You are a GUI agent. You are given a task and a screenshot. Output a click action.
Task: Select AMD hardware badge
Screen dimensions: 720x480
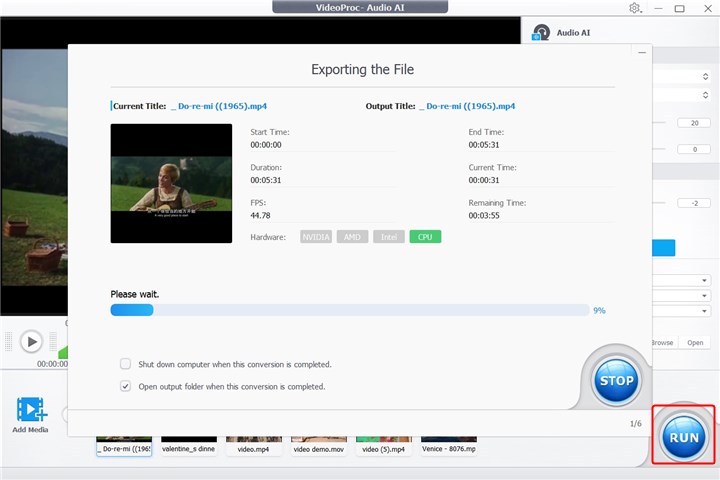point(352,237)
